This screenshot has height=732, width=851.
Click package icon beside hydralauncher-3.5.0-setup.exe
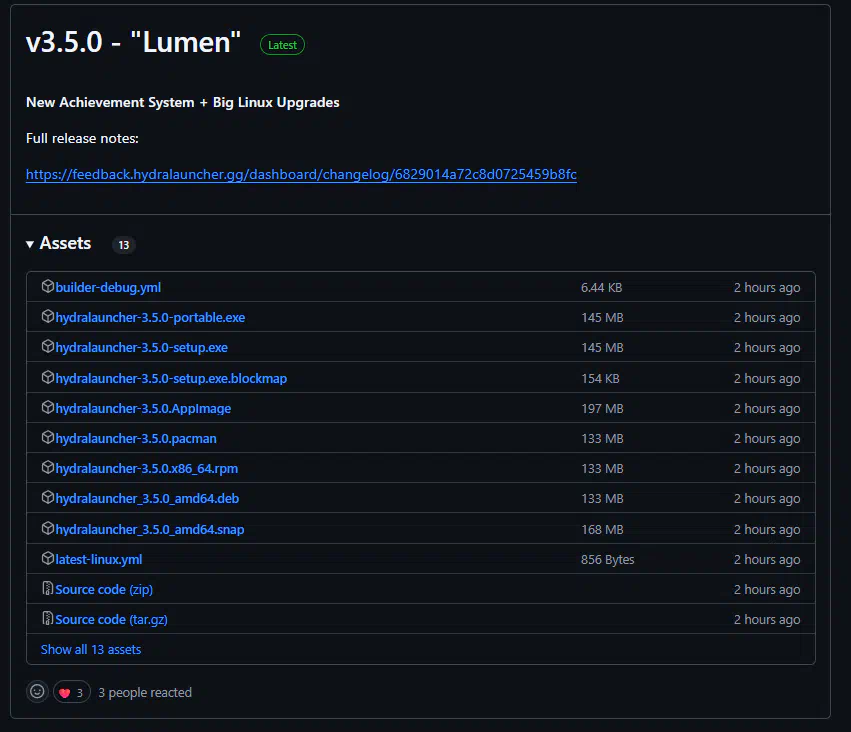pyautogui.click(x=48, y=346)
